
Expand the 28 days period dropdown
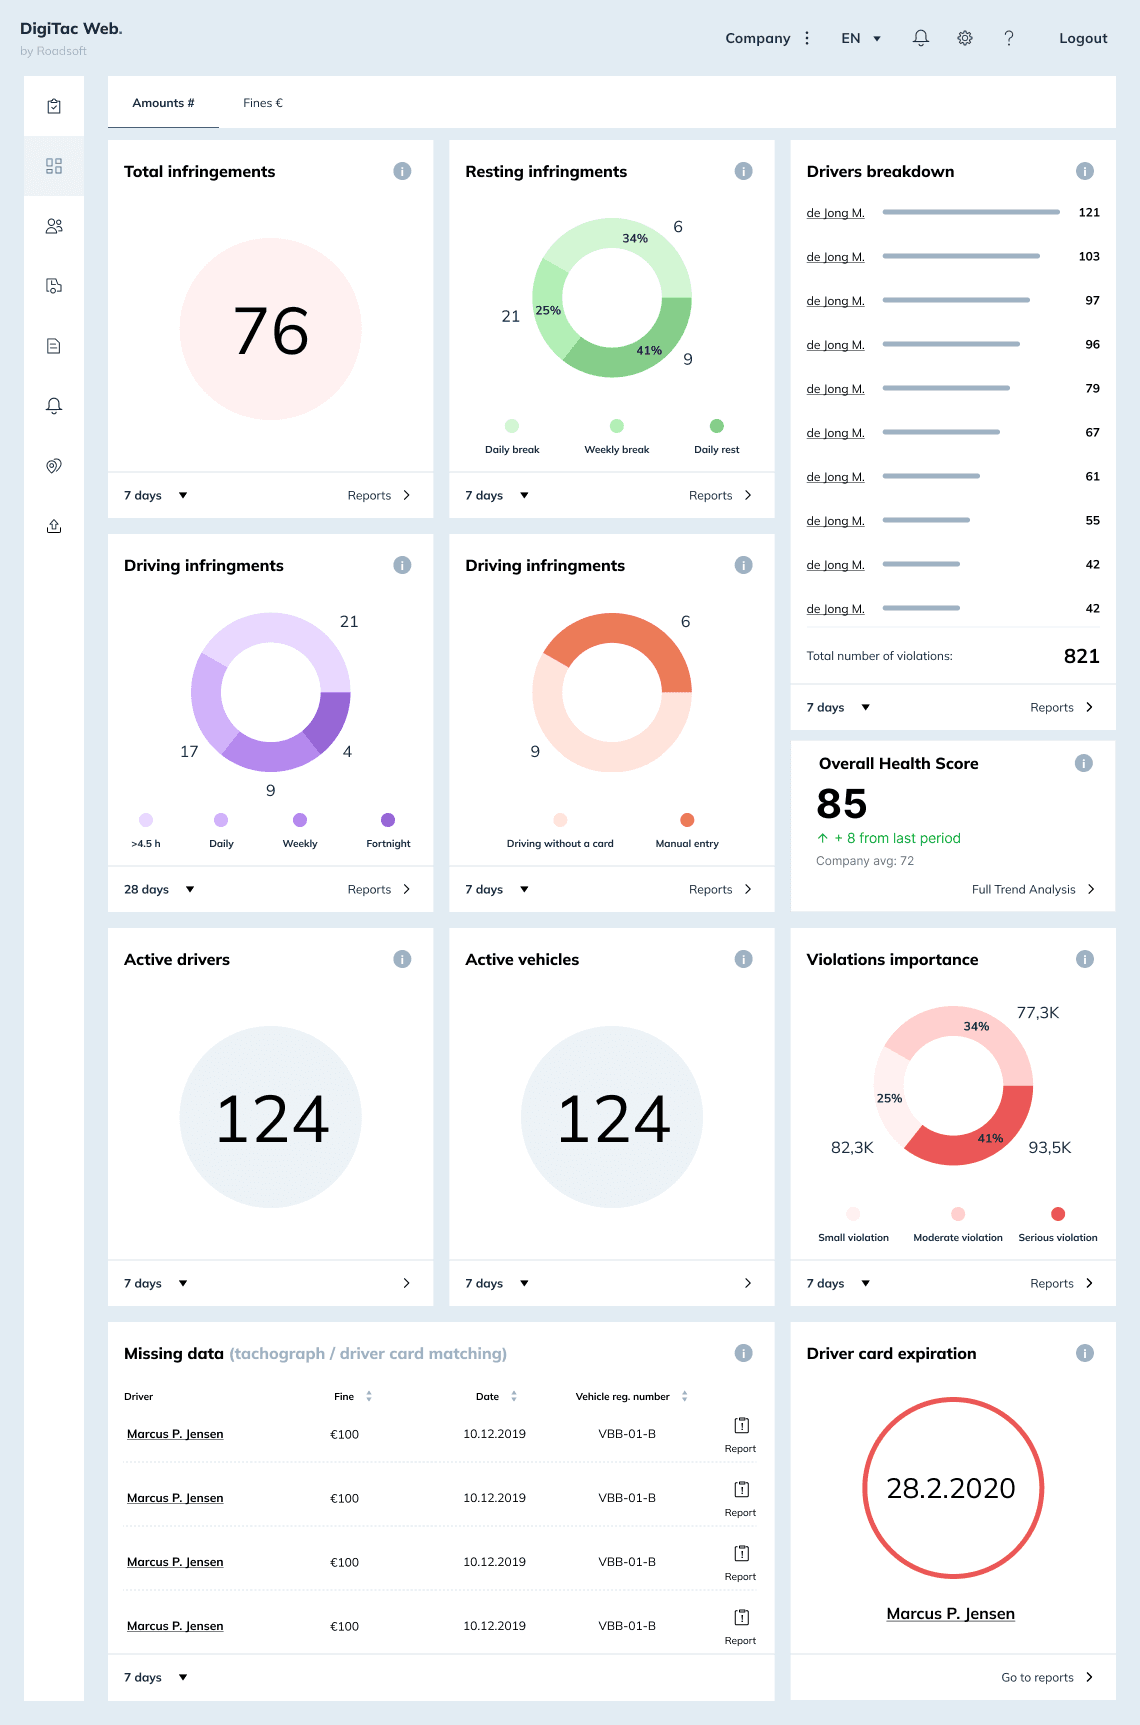[x=159, y=889]
